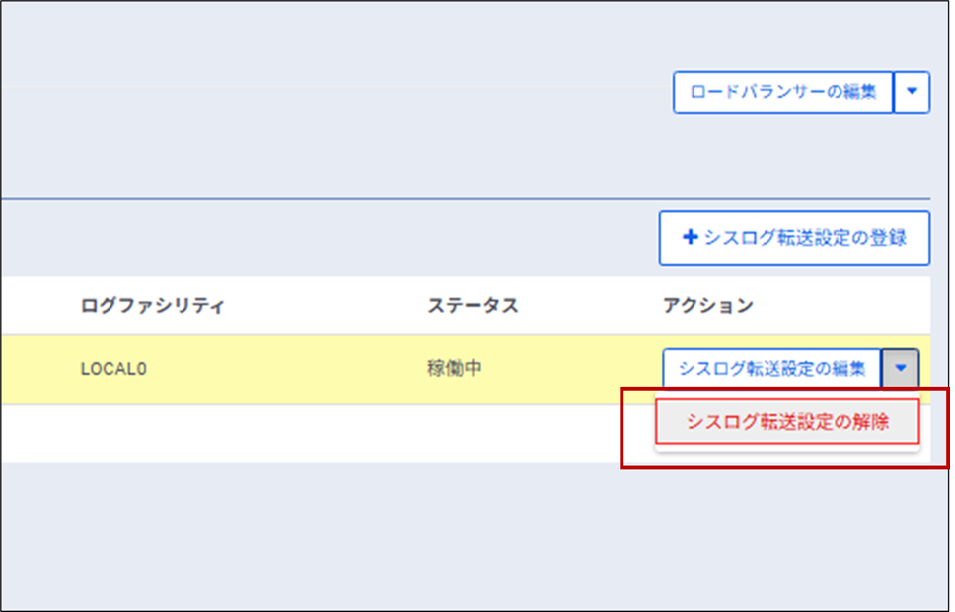The image size is (955, 612).
Task: Click the ロードバランサーの編集 button
Action: tap(783, 92)
